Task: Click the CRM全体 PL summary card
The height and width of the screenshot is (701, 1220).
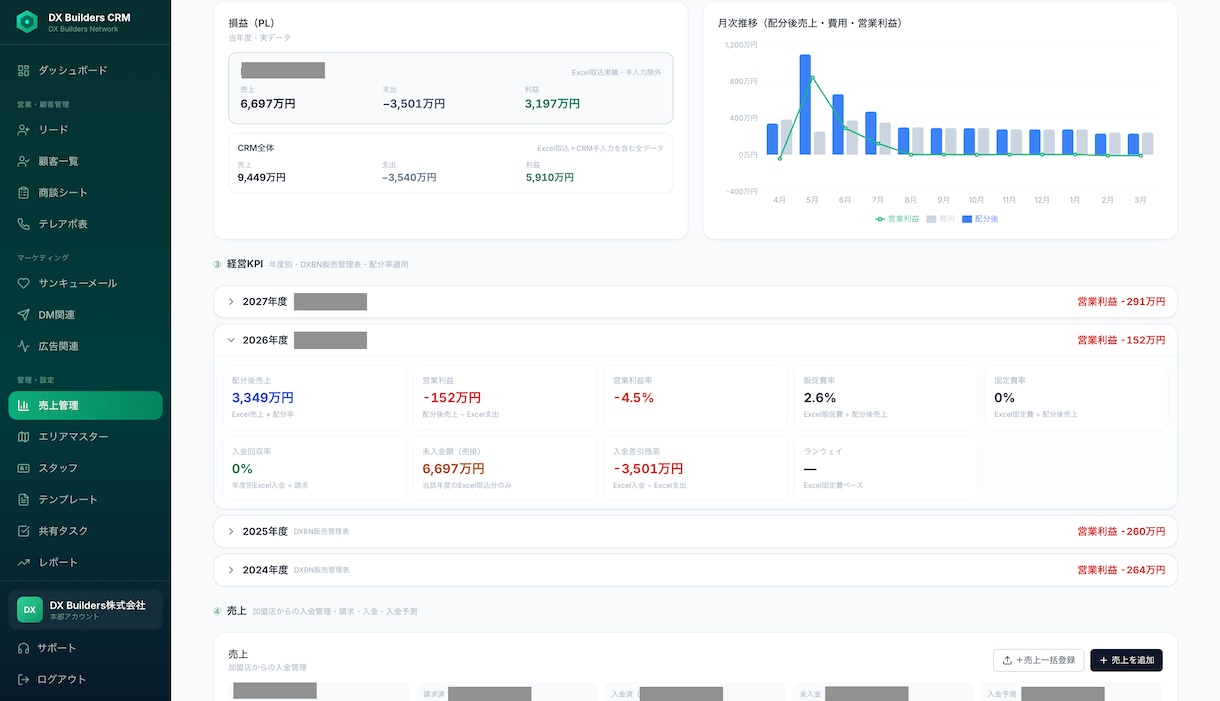Action: click(451, 163)
